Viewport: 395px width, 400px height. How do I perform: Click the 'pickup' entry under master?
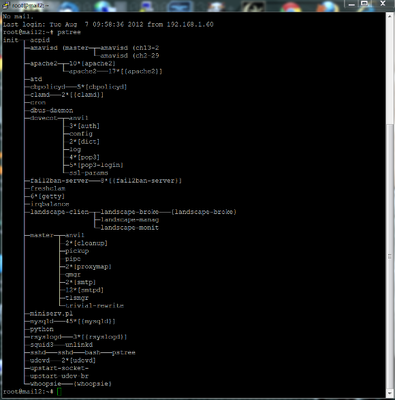[x=77, y=251]
